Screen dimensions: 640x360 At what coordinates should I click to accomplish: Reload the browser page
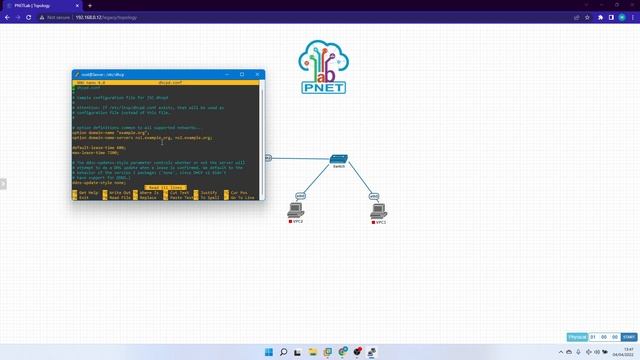point(29,18)
